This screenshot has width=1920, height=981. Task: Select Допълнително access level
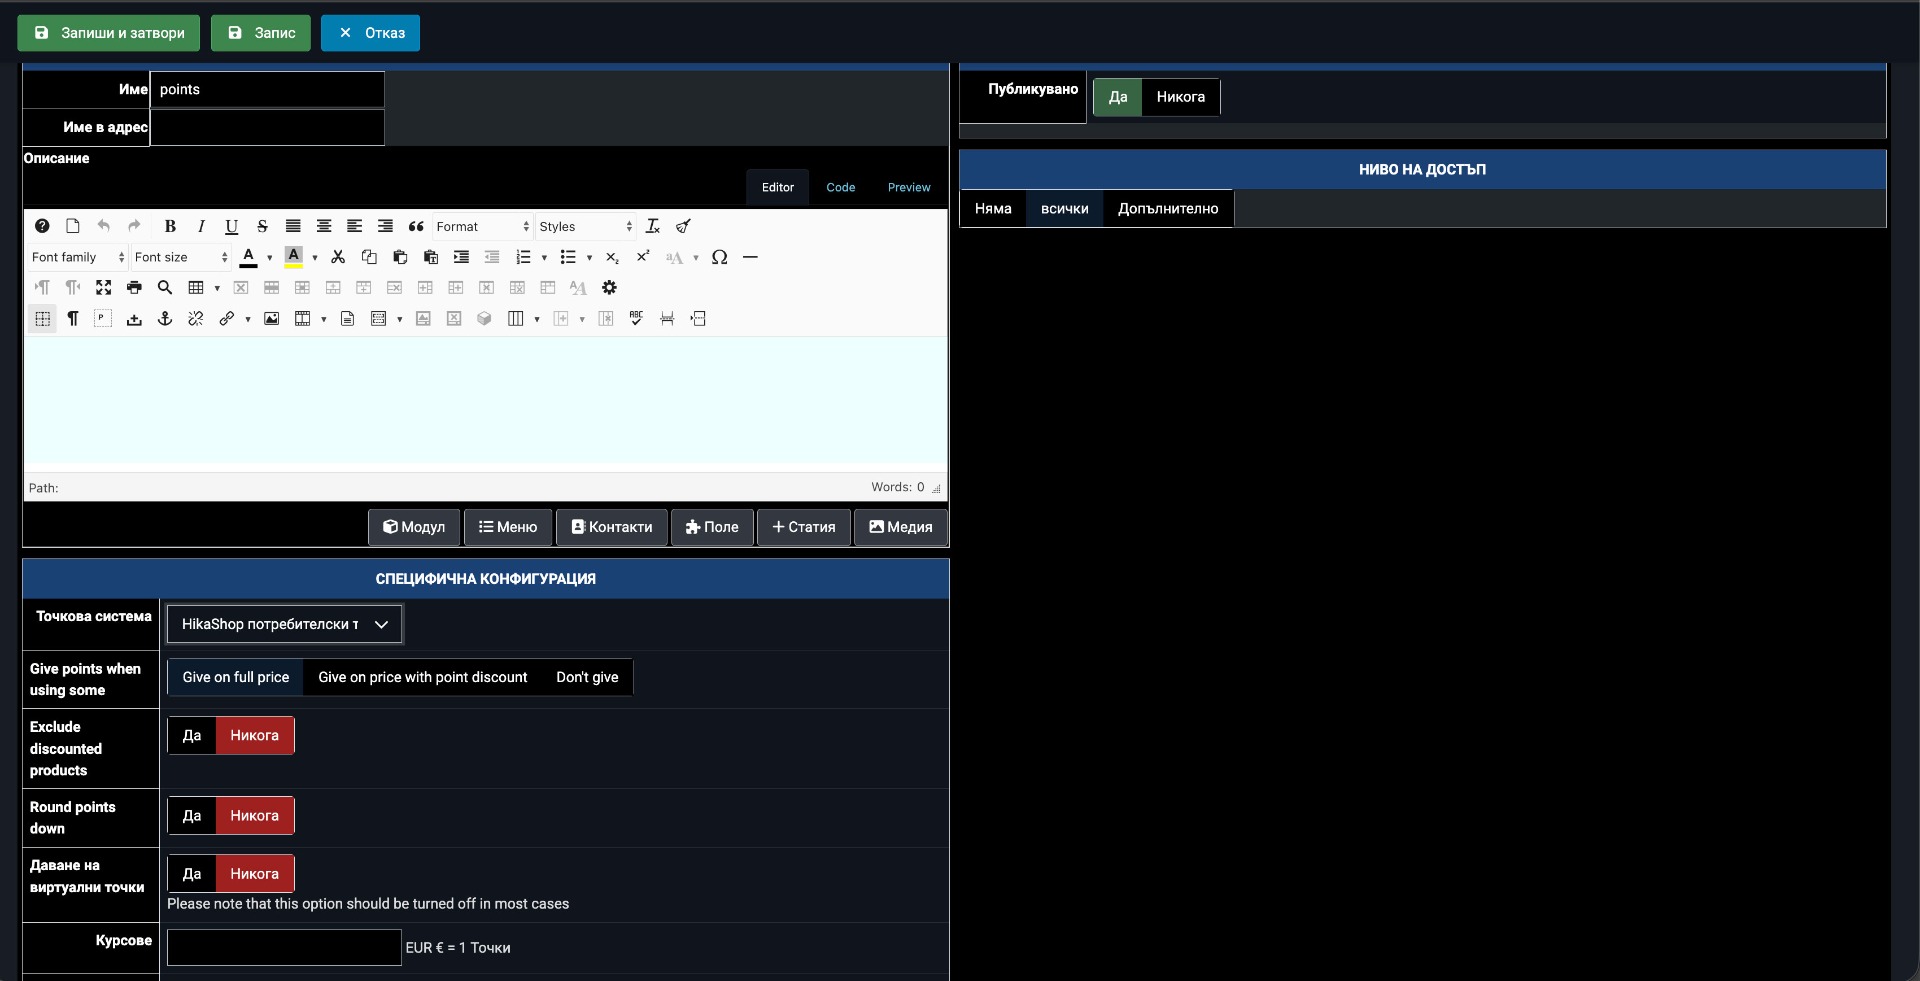[1168, 209]
